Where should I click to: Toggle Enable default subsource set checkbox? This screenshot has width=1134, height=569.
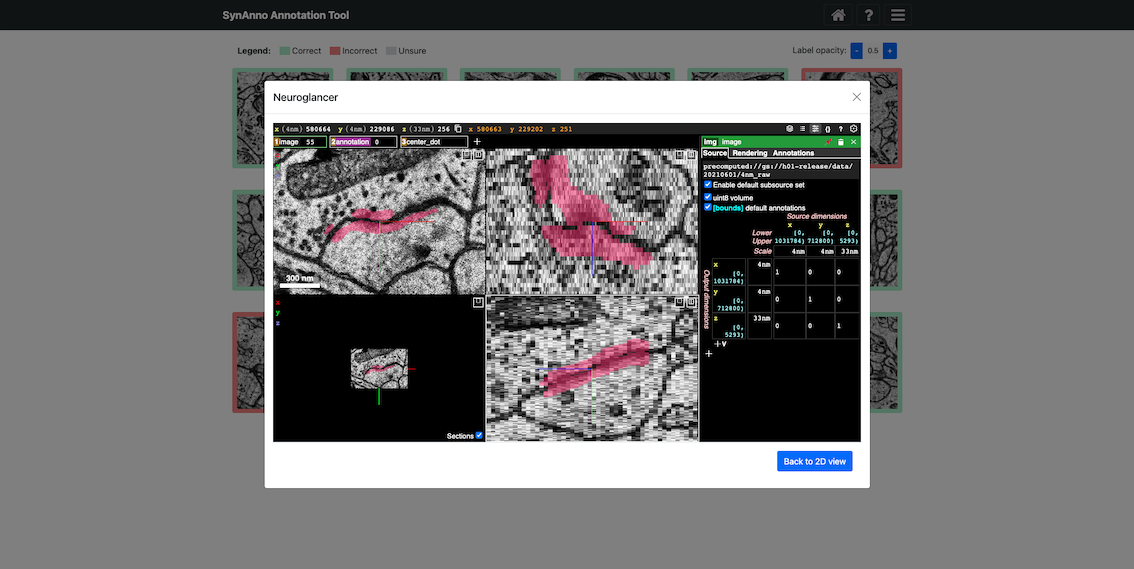point(708,185)
